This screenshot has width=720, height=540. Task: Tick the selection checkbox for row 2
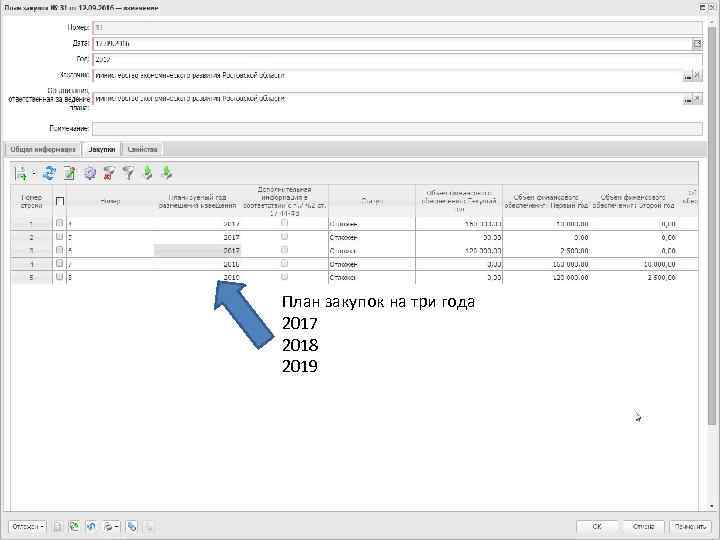point(59,237)
